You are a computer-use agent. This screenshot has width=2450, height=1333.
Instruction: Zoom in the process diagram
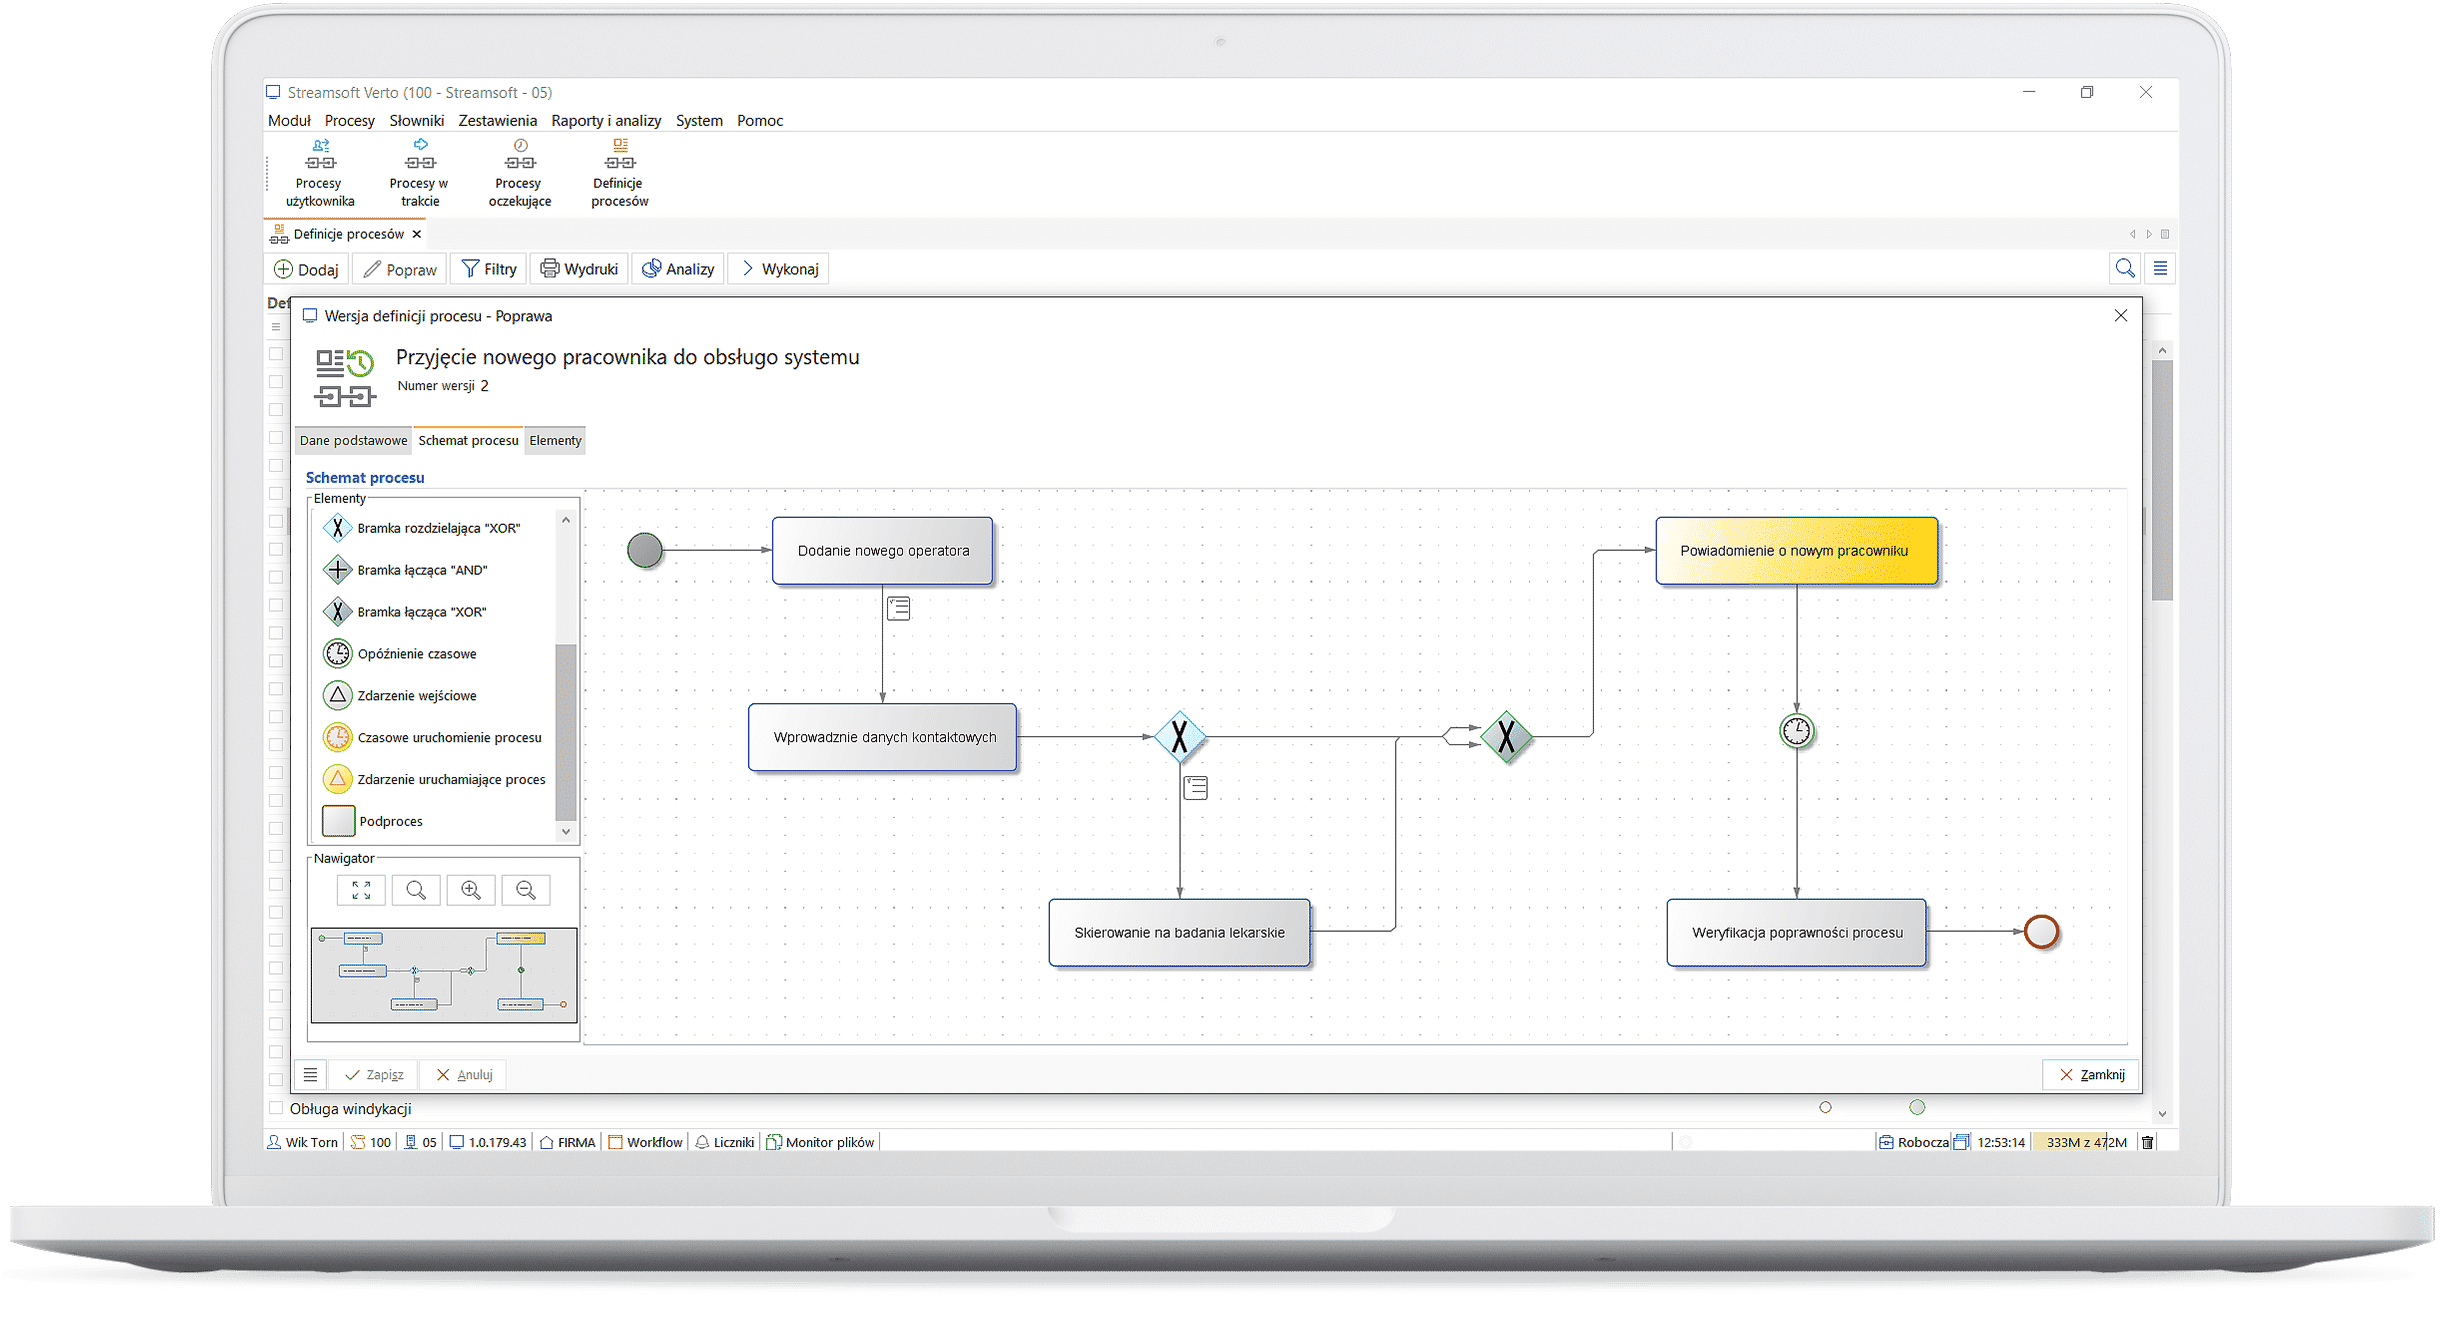(471, 890)
